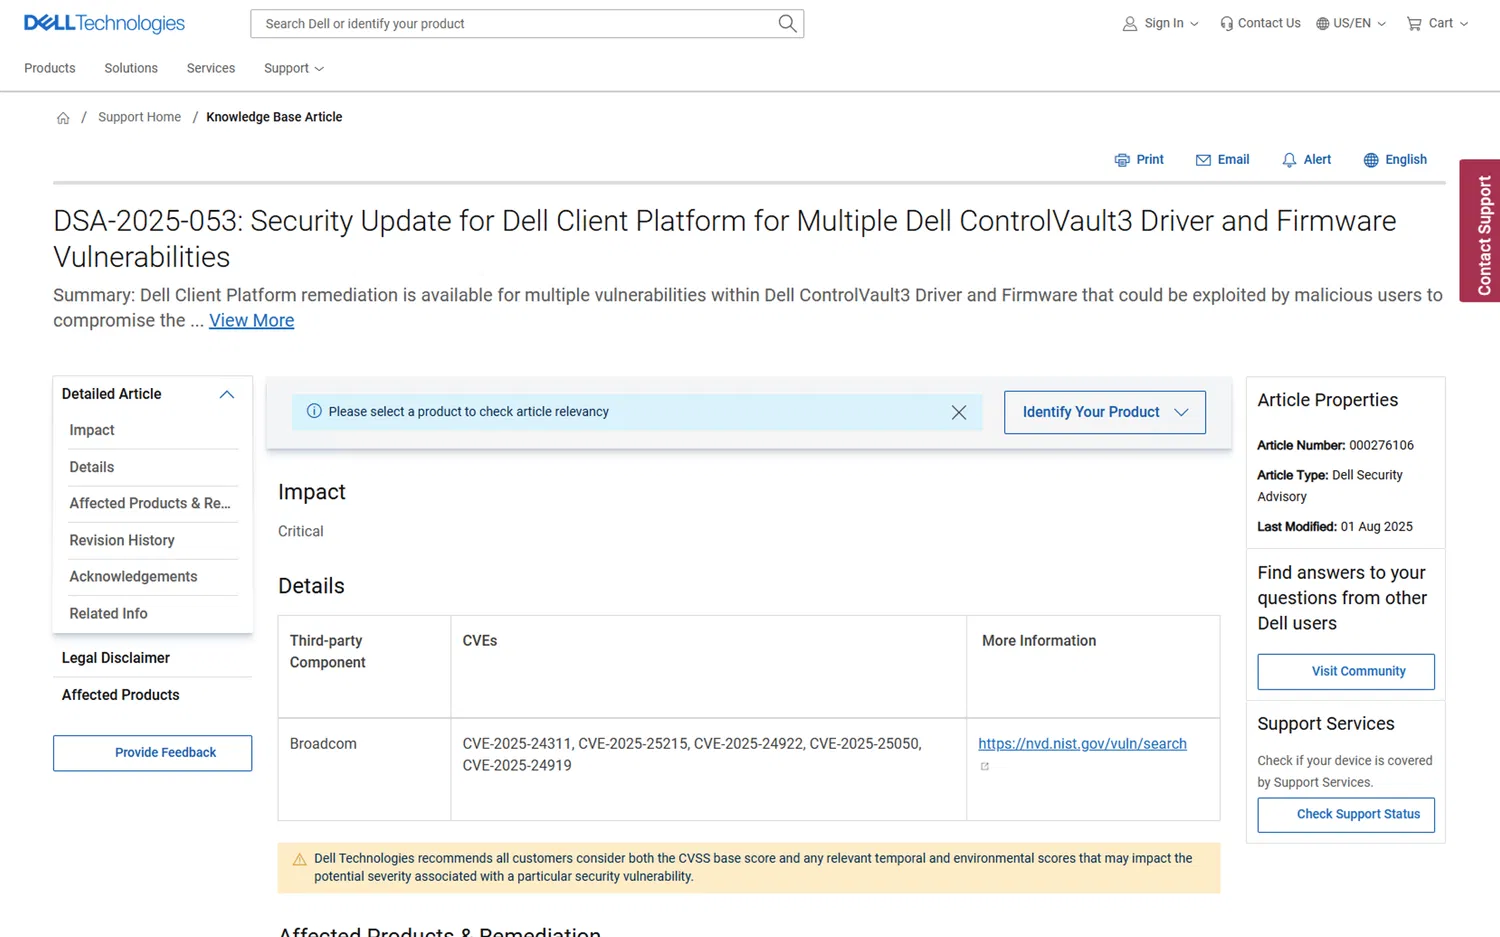Click the shopping cart icon
1500x937 pixels.
pyautogui.click(x=1414, y=23)
